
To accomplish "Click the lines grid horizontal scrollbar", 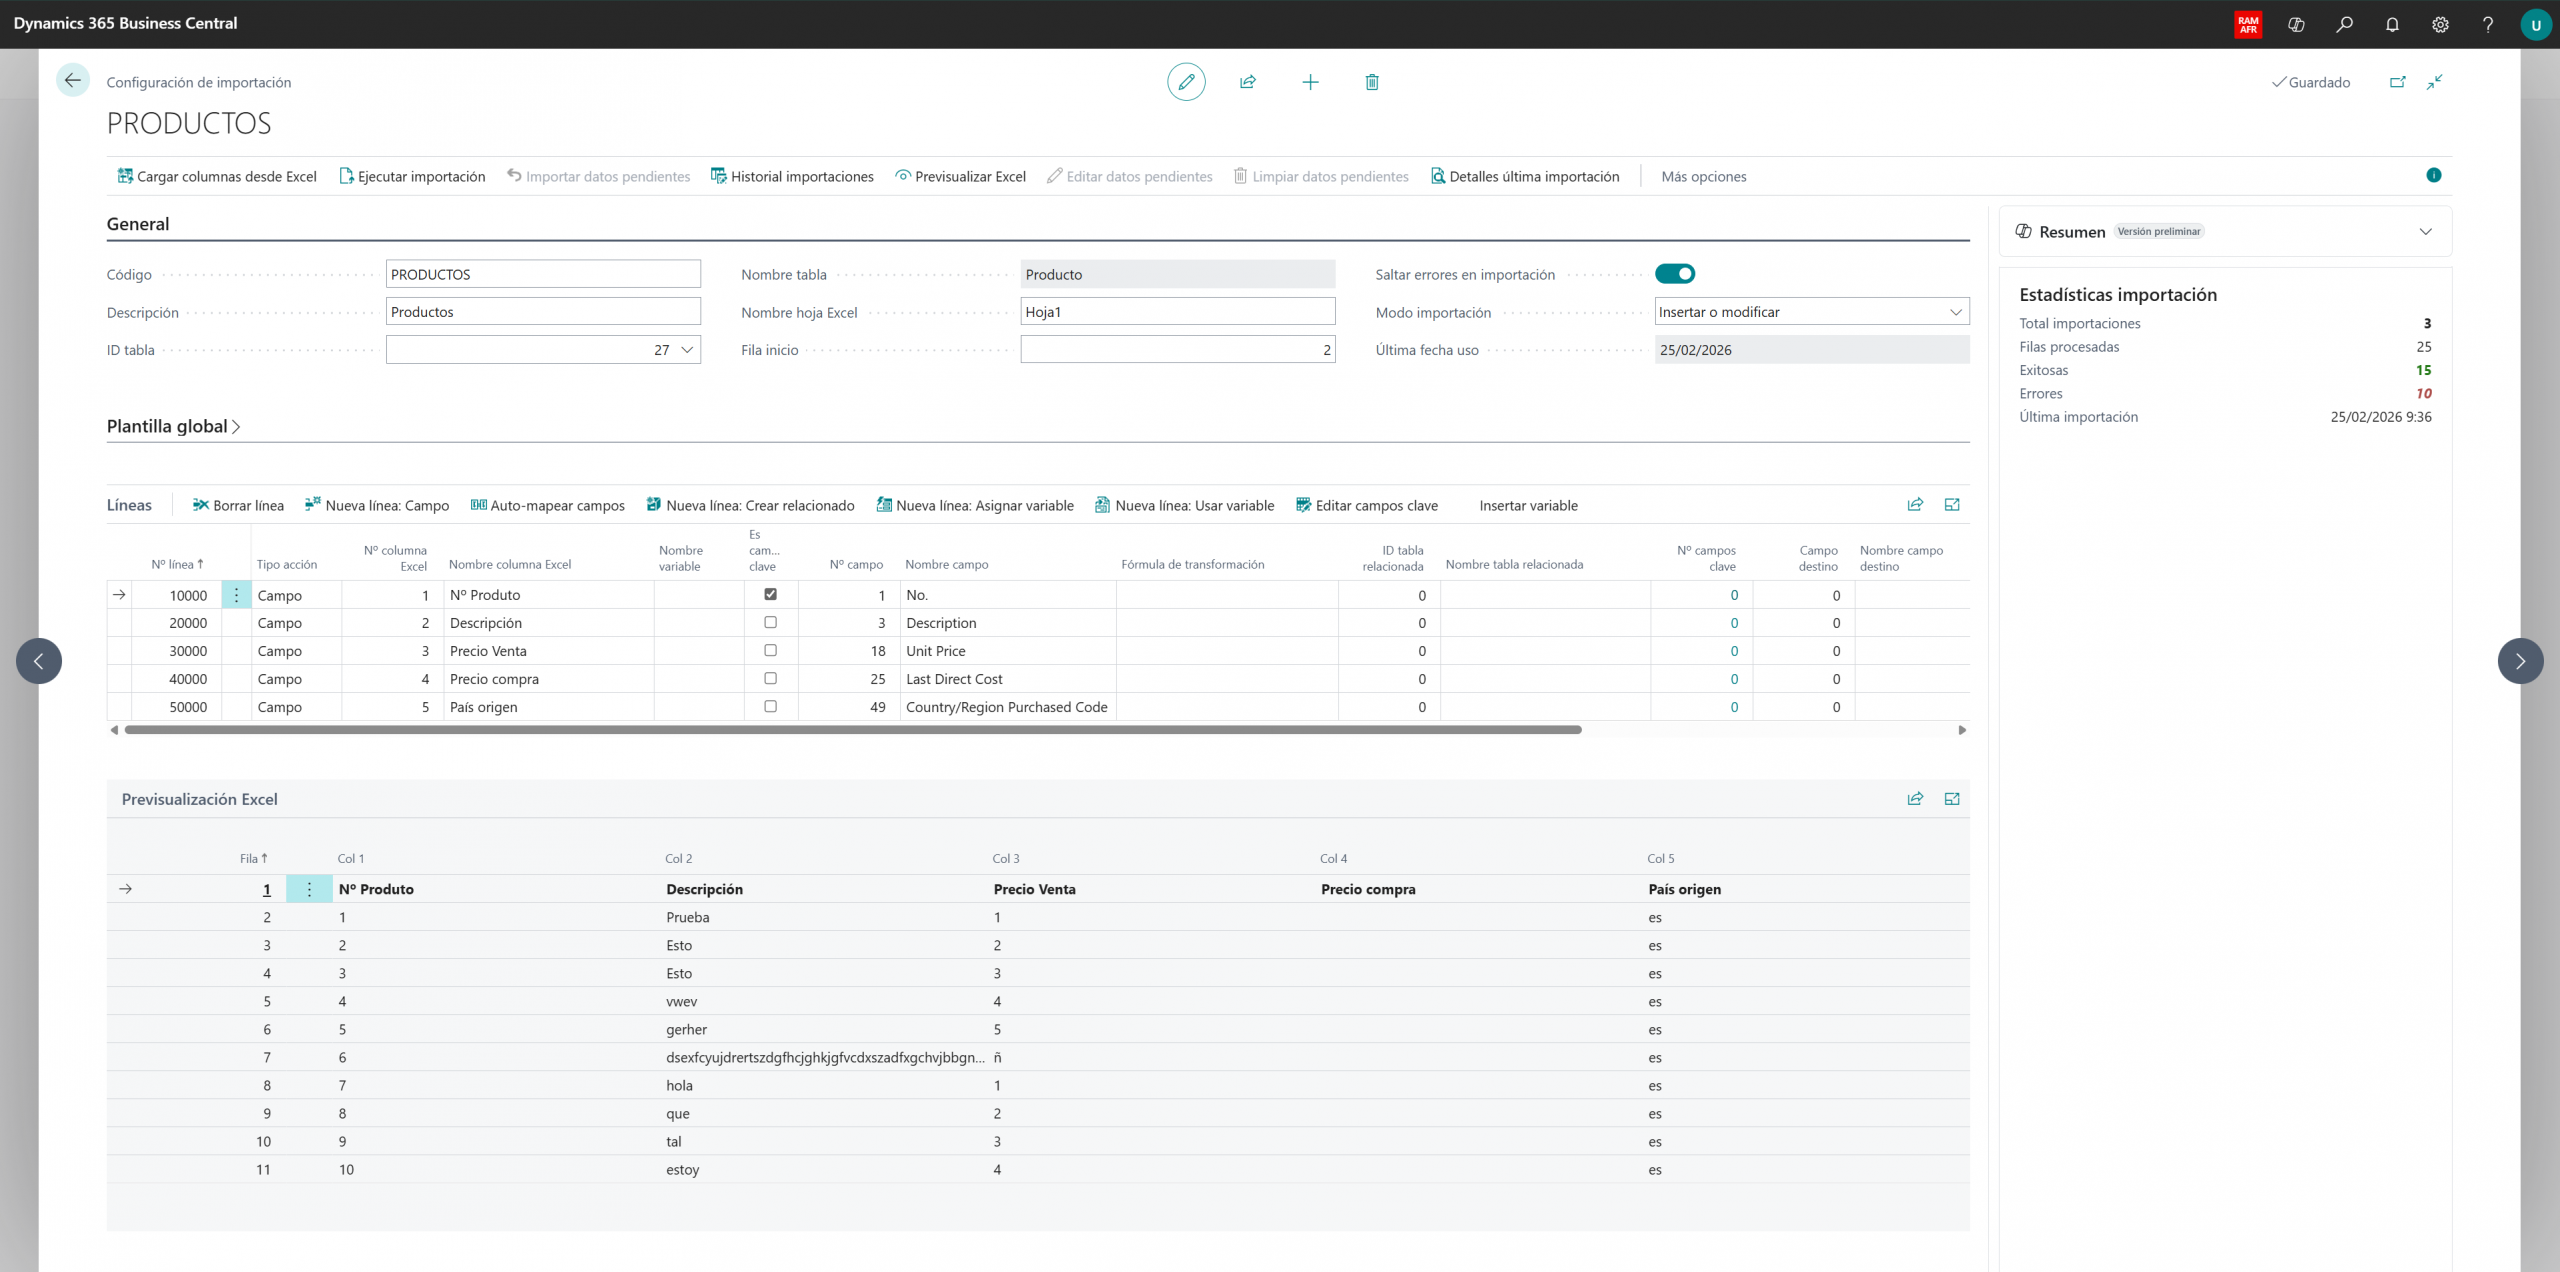I will click(x=852, y=730).
